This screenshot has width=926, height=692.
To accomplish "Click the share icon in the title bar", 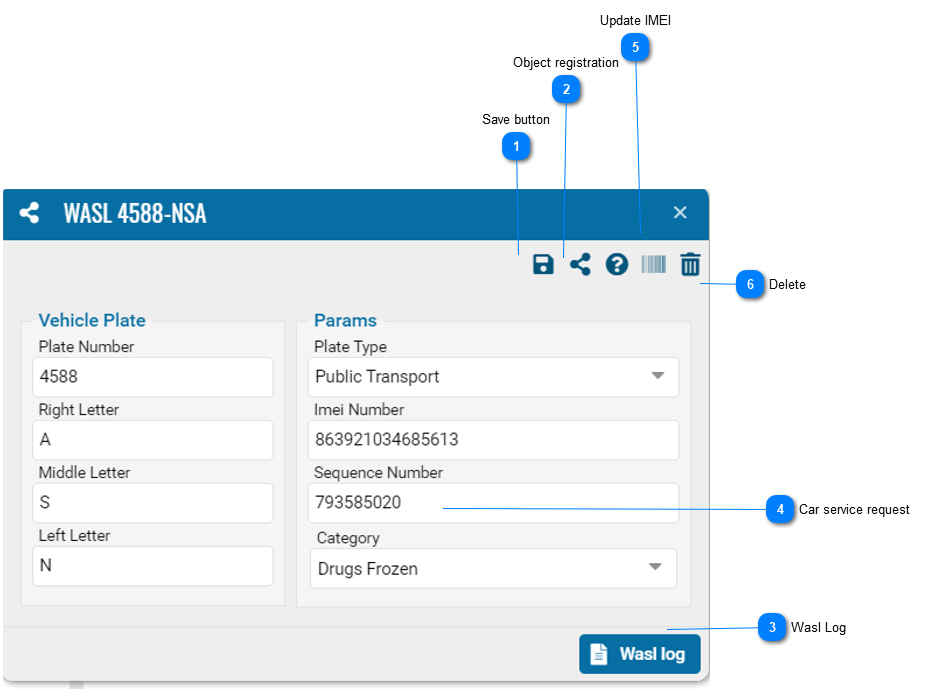I will (x=30, y=213).
